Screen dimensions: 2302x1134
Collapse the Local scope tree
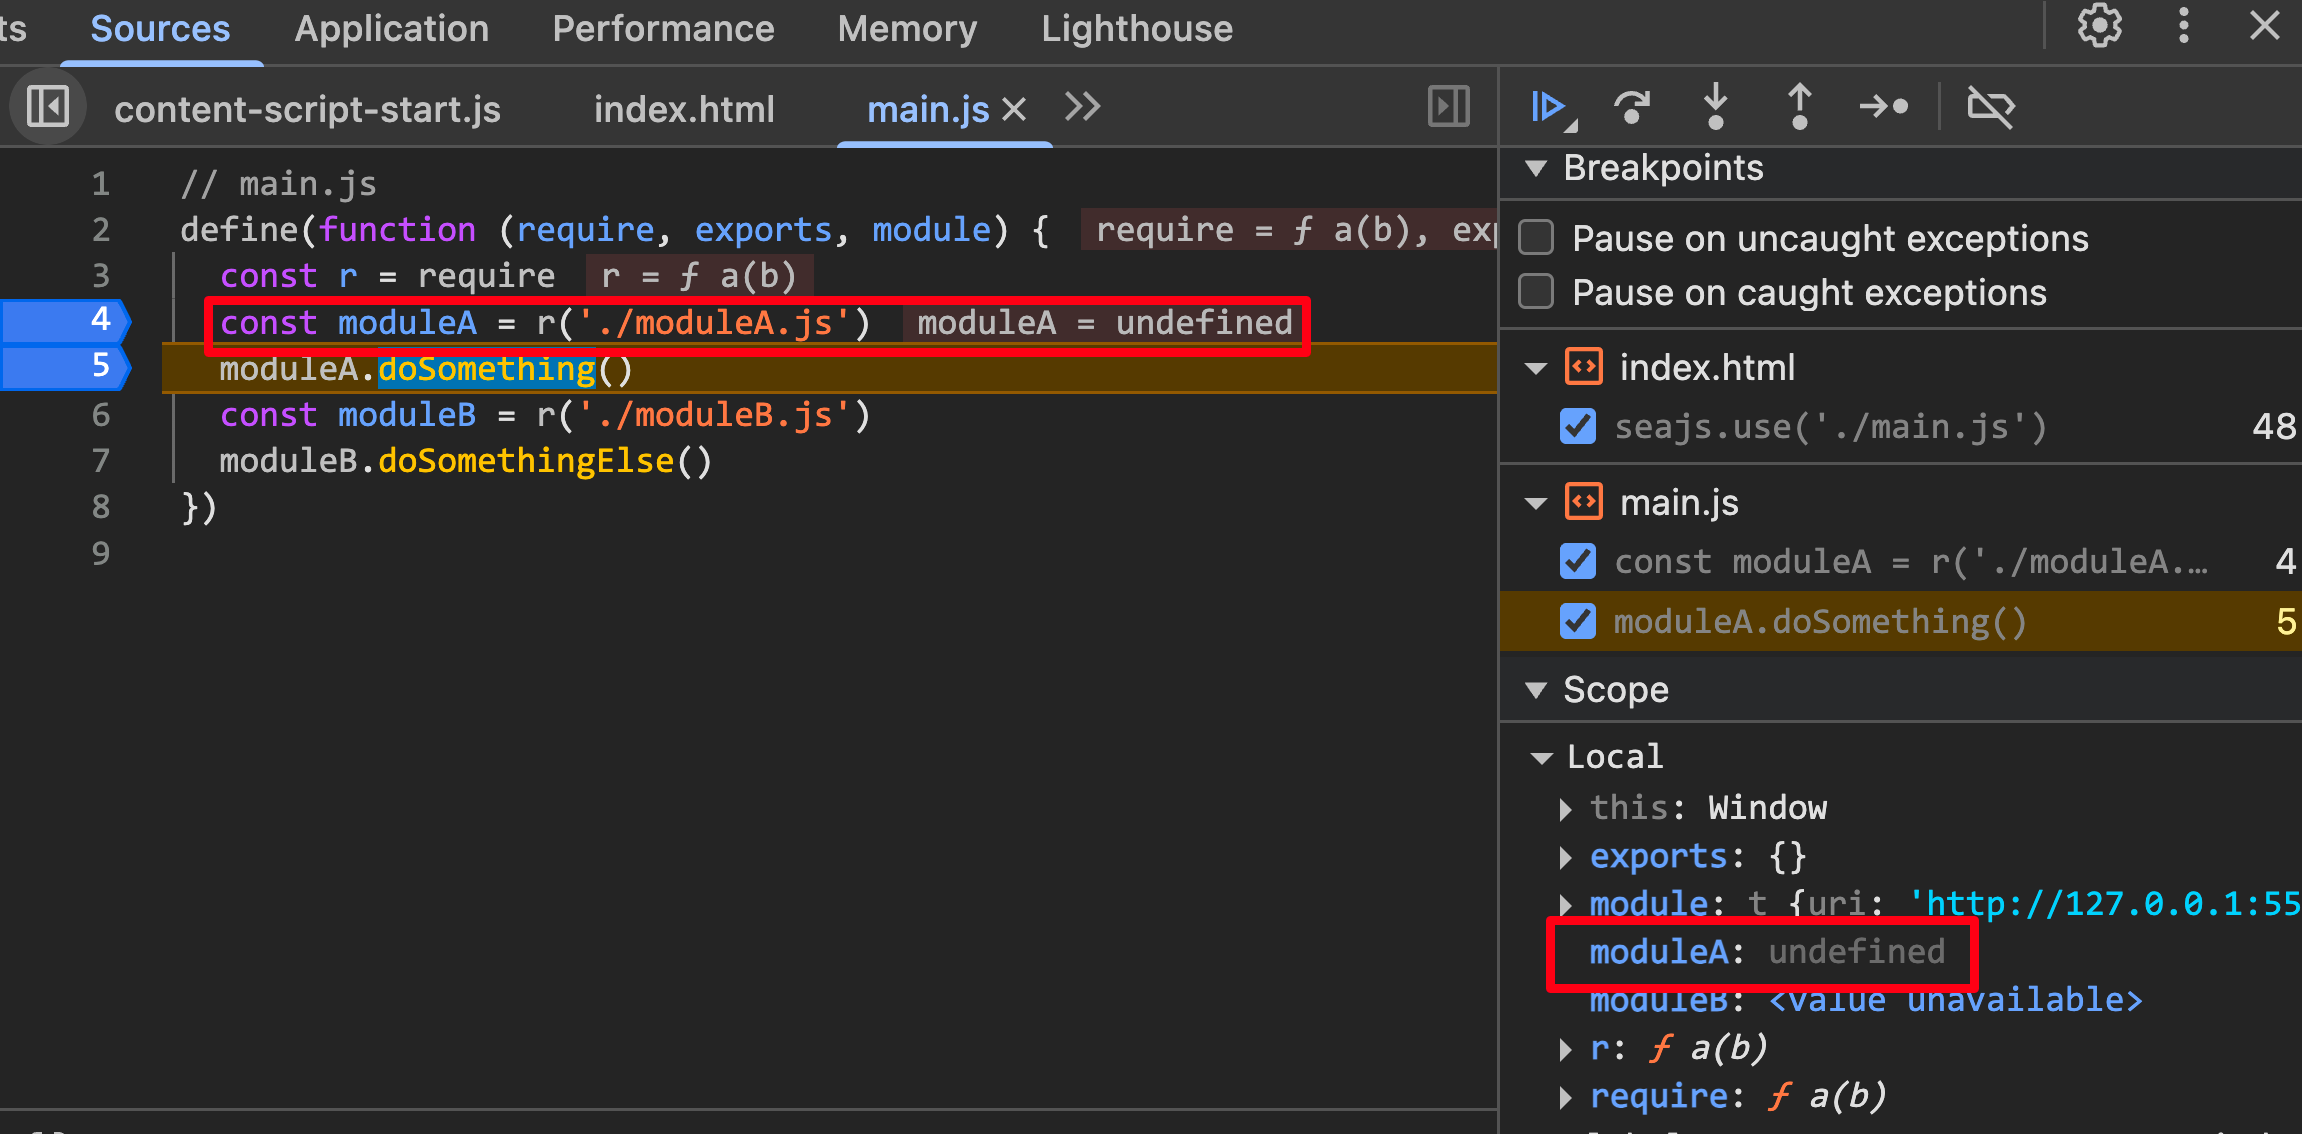[1541, 757]
